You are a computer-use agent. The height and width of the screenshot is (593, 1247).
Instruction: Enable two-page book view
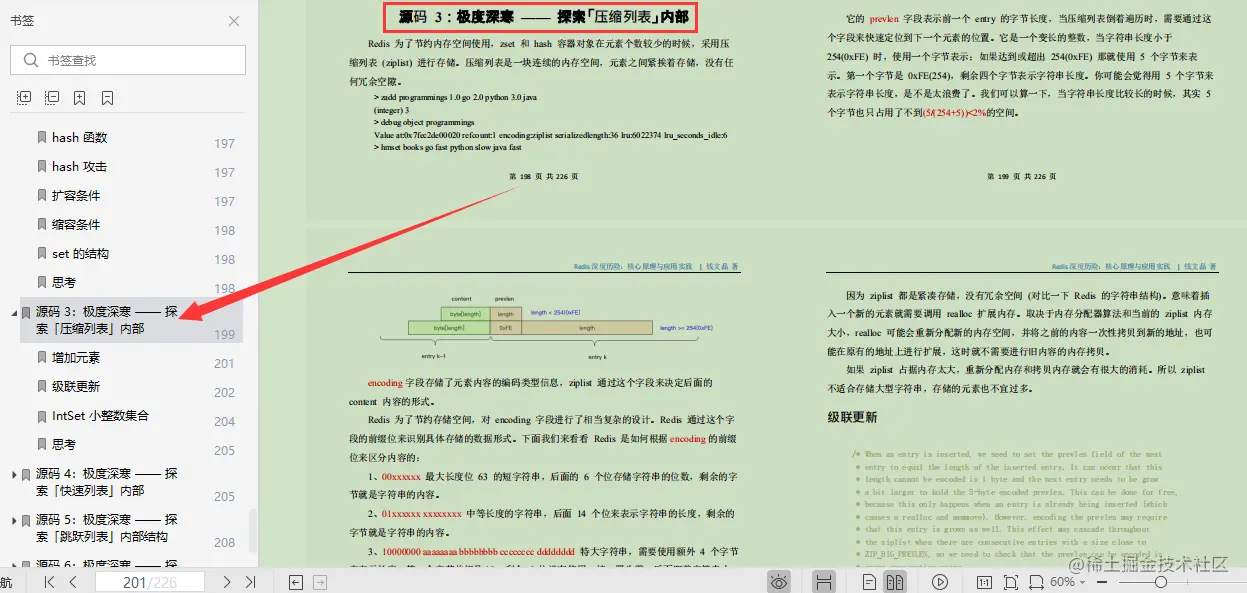[x=895, y=581]
